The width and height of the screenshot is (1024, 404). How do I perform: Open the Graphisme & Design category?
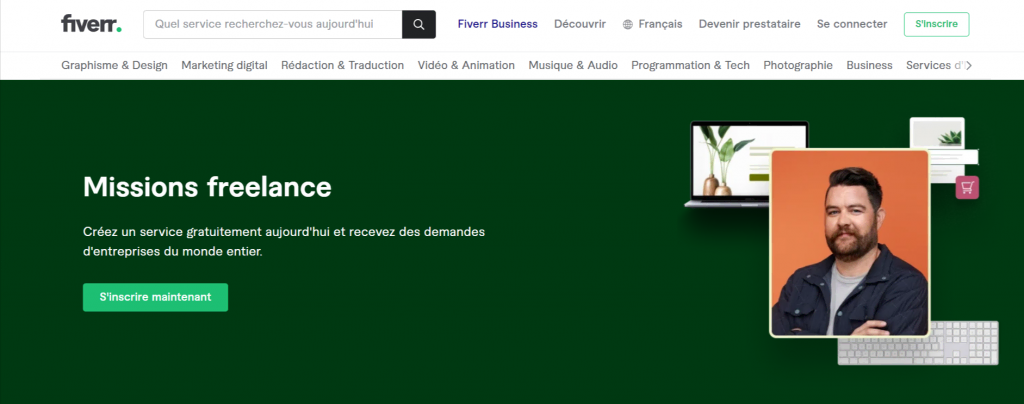click(114, 65)
